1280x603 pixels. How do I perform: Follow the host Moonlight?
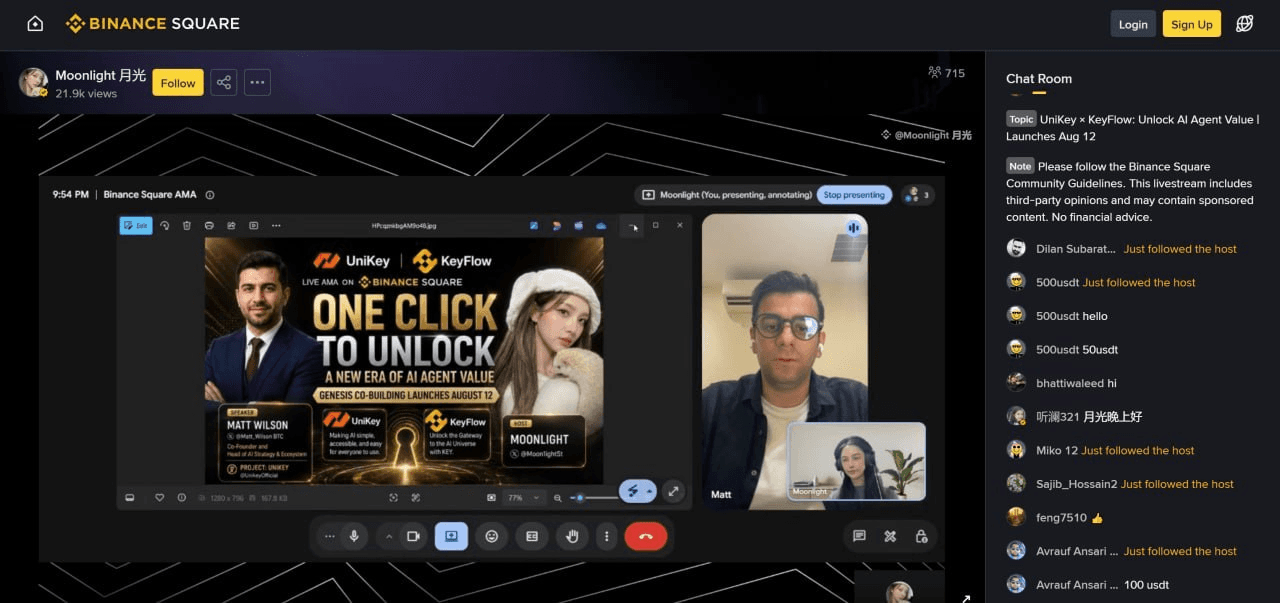[178, 83]
